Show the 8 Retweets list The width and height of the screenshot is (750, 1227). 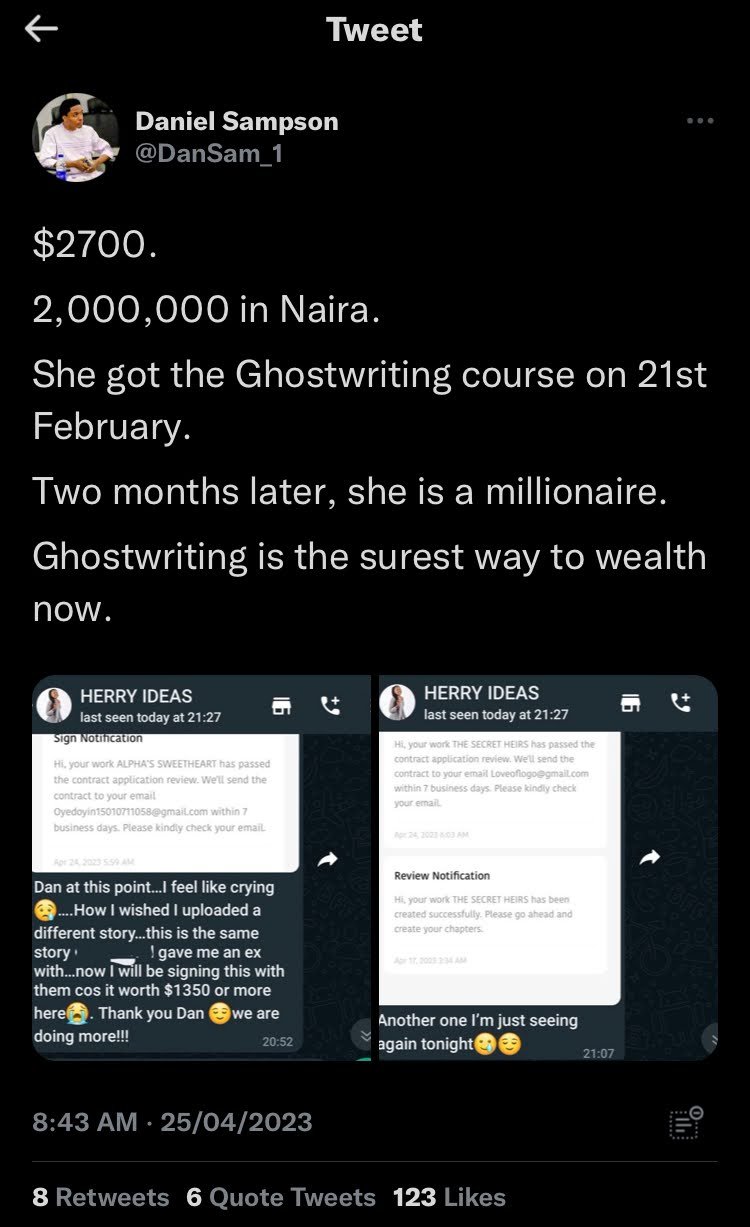(x=101, y=1197)
